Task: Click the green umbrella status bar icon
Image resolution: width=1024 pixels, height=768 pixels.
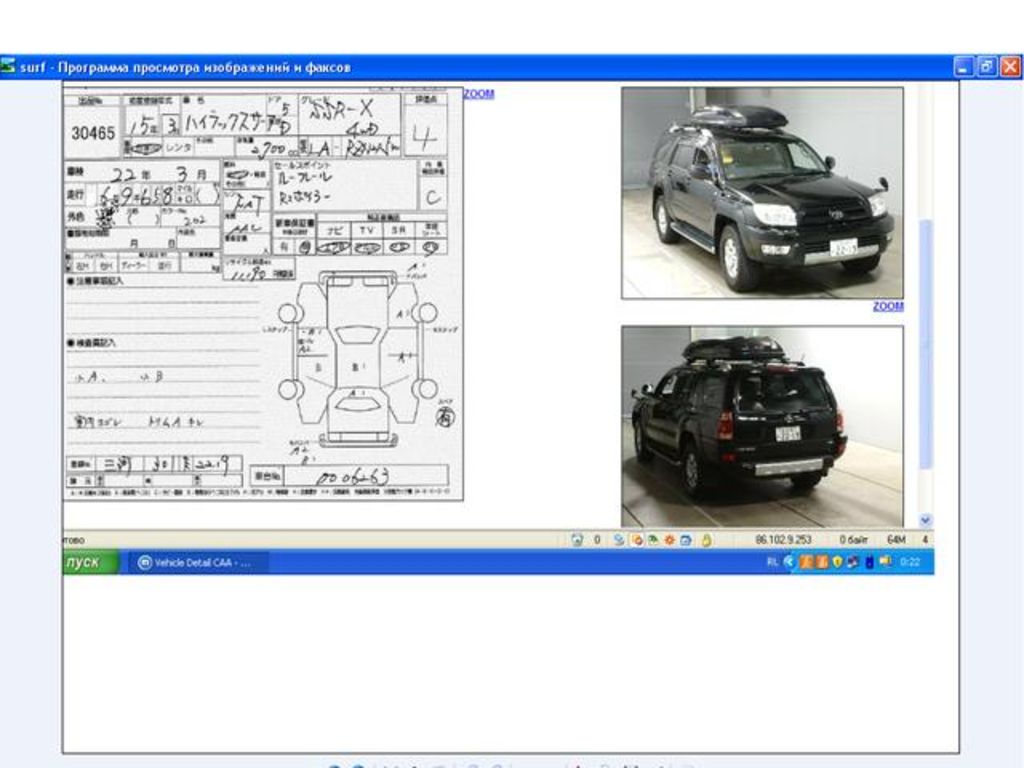Action: click(652, 540)
